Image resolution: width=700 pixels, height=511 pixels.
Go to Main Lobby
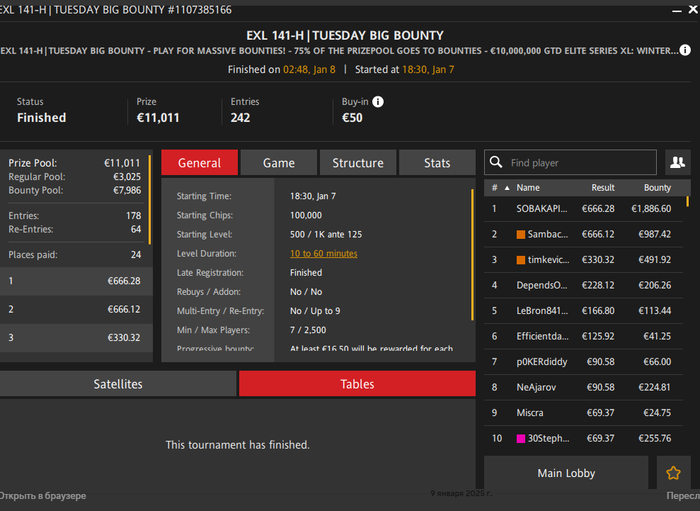(x=566, y=473)
